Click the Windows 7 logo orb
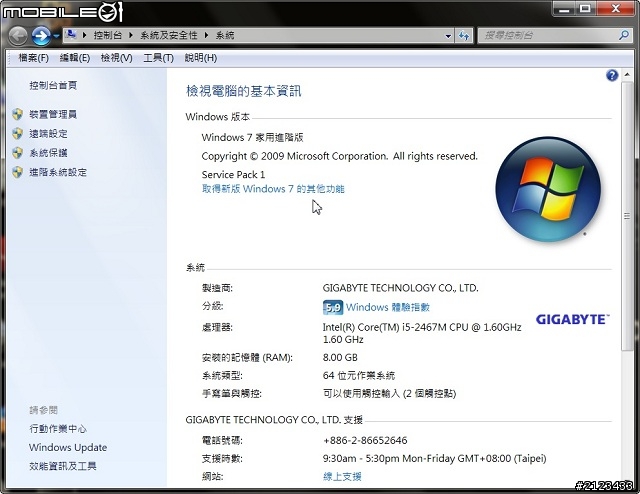The image size is (640, 494). coord(548,189)
